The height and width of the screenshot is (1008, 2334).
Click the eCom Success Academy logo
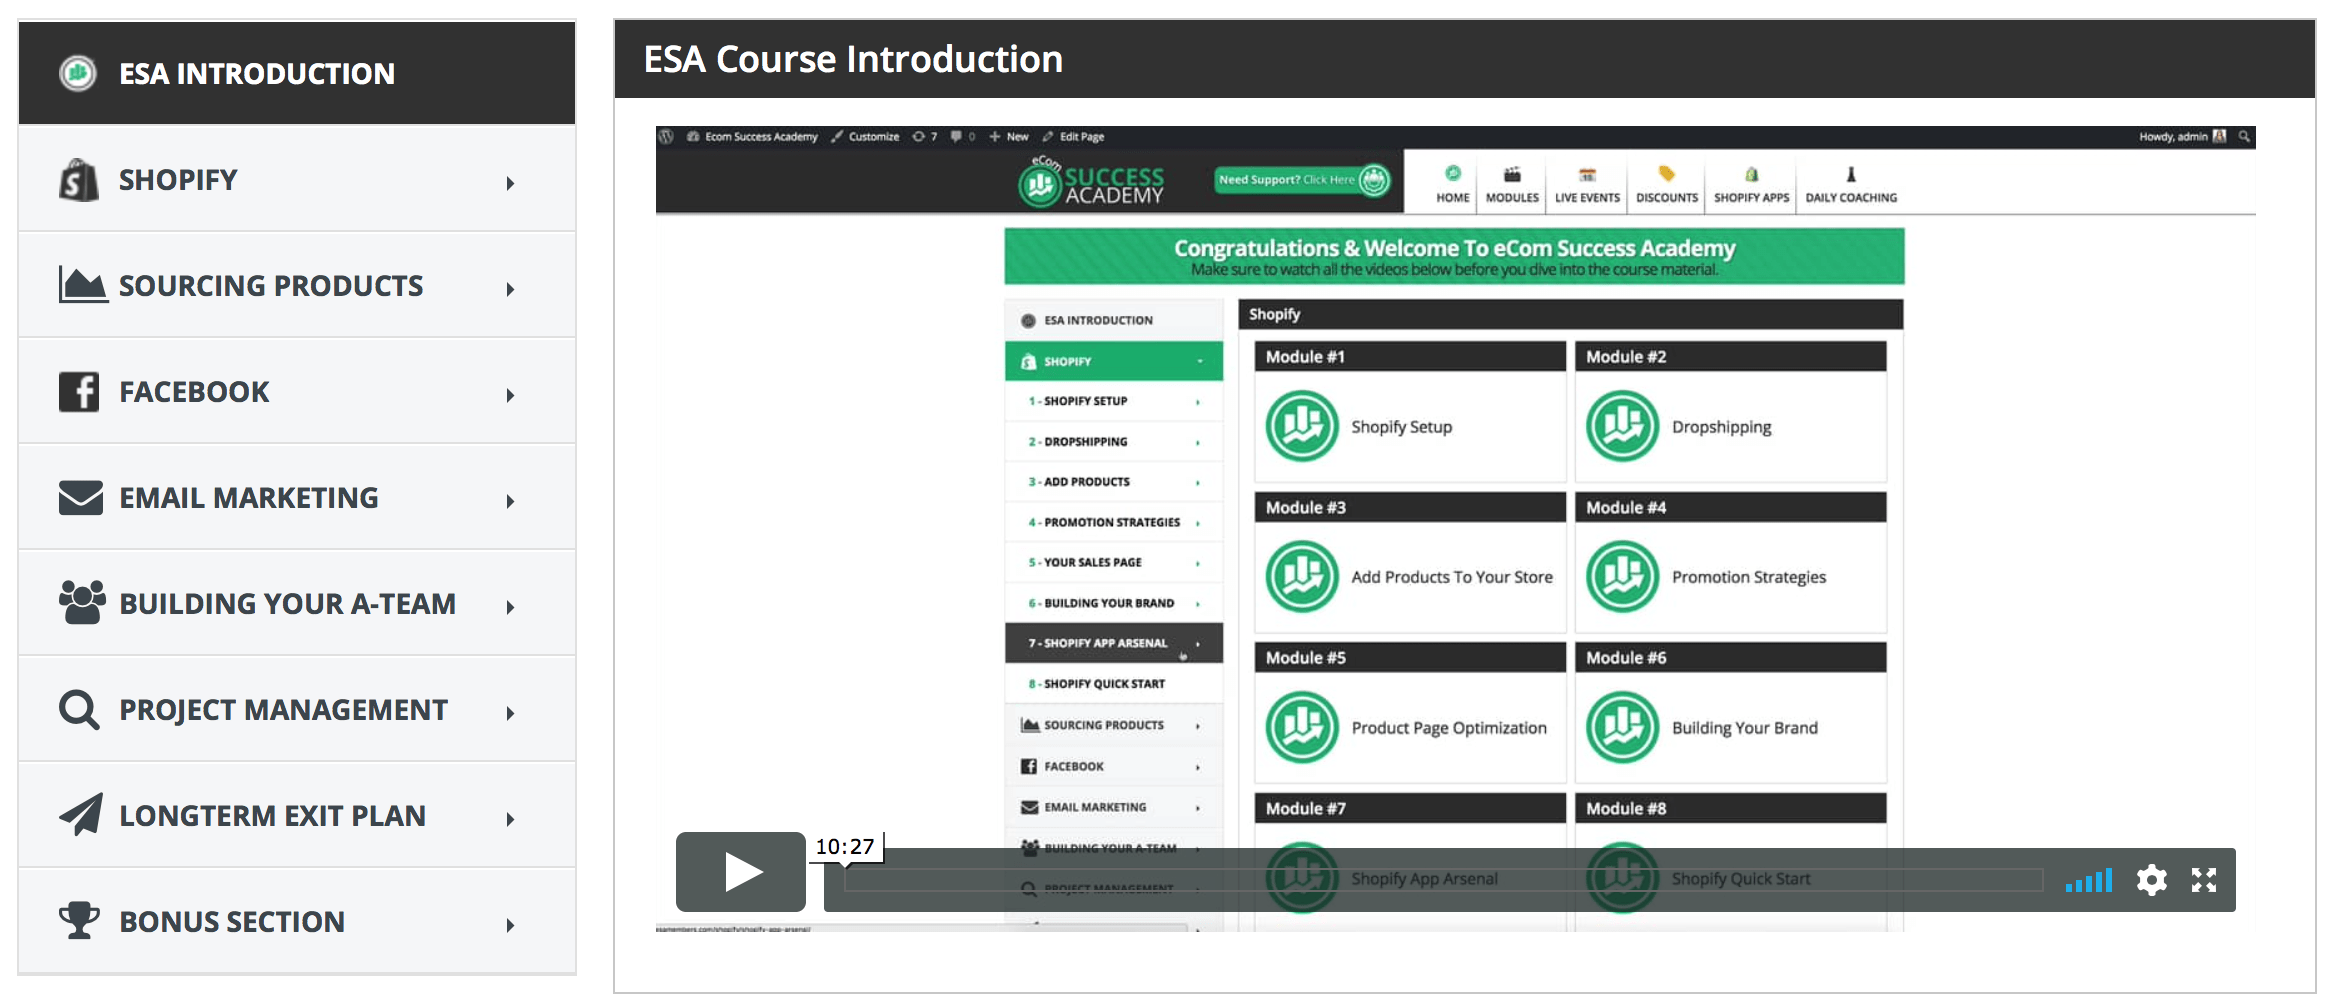1092,182
